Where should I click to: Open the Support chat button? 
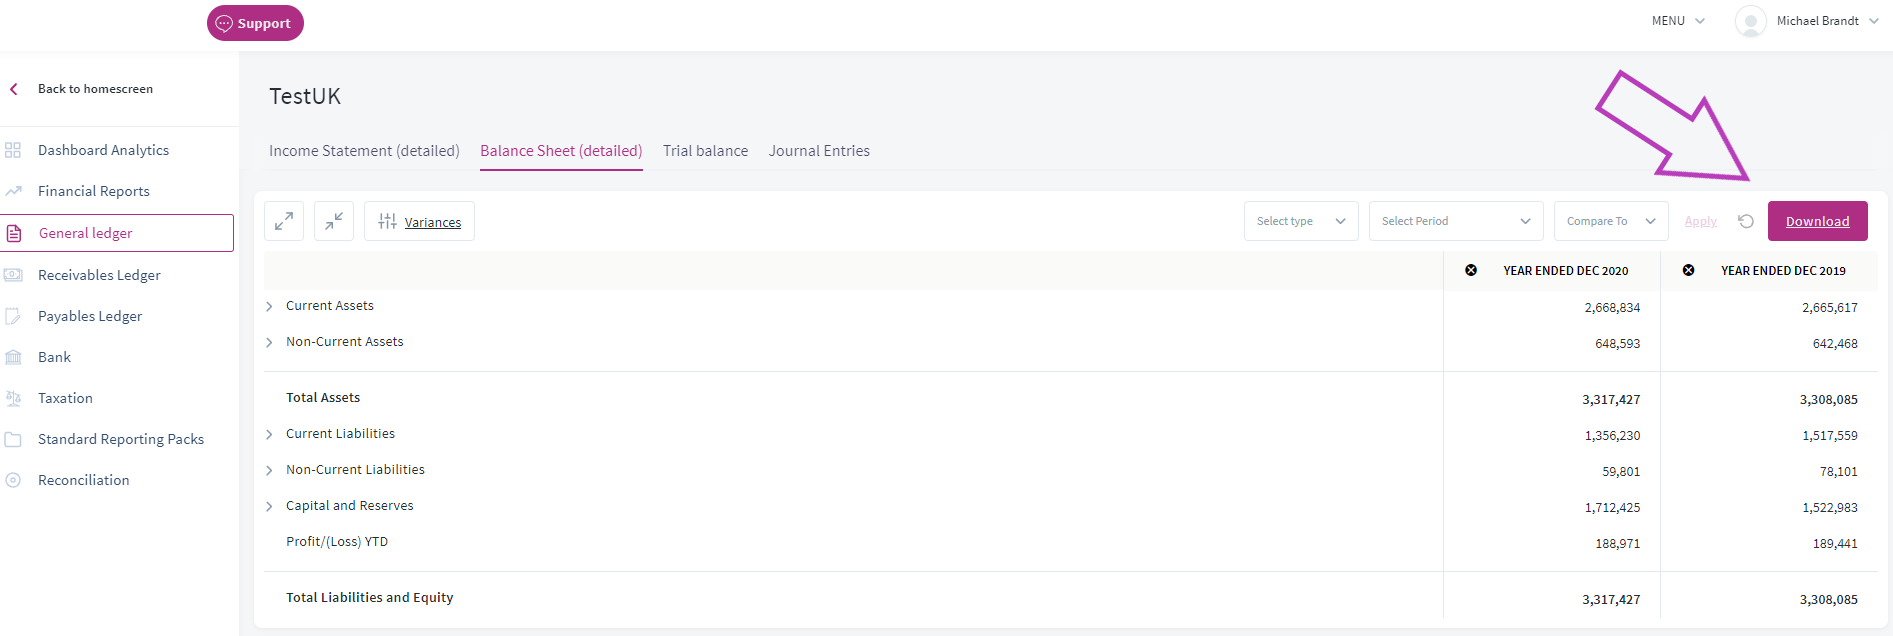click(255, 23)
